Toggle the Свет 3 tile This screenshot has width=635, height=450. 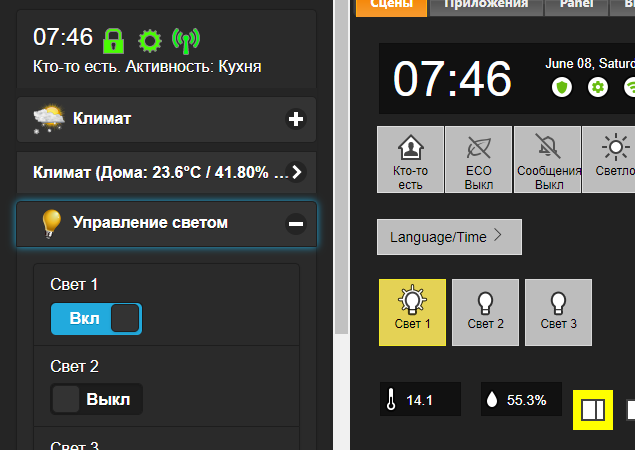tap(558, 312)
